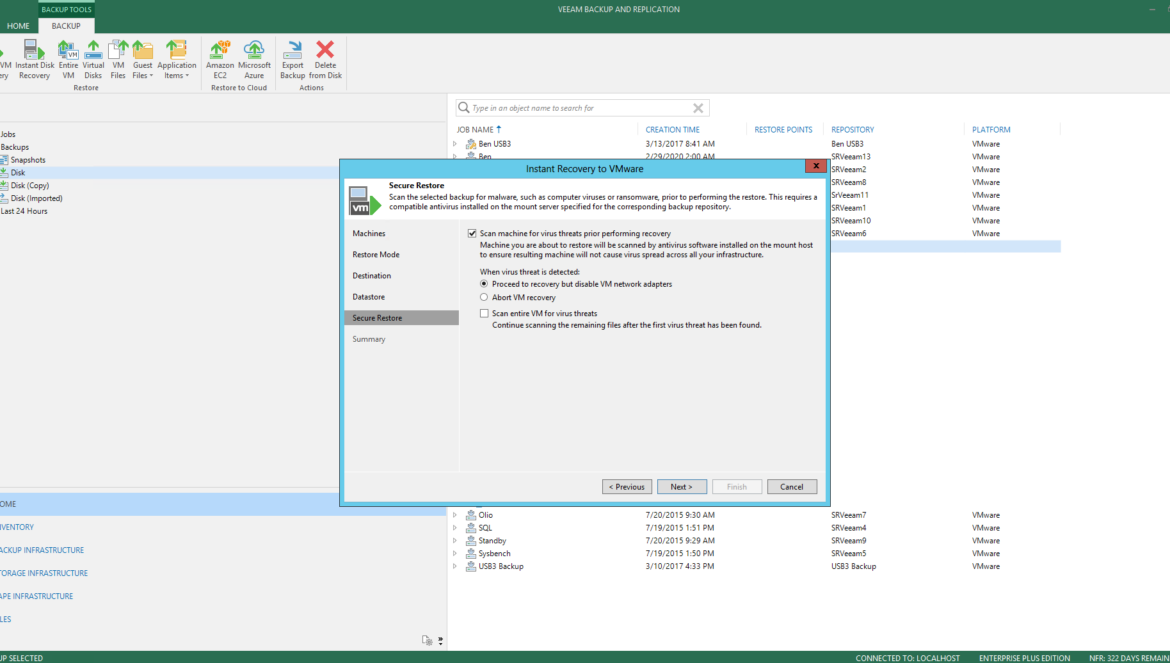The height and width of the screenshot is (663, 1170).
Task: Select Snapshots in the backups tree
Action: (x=28, y=160)
